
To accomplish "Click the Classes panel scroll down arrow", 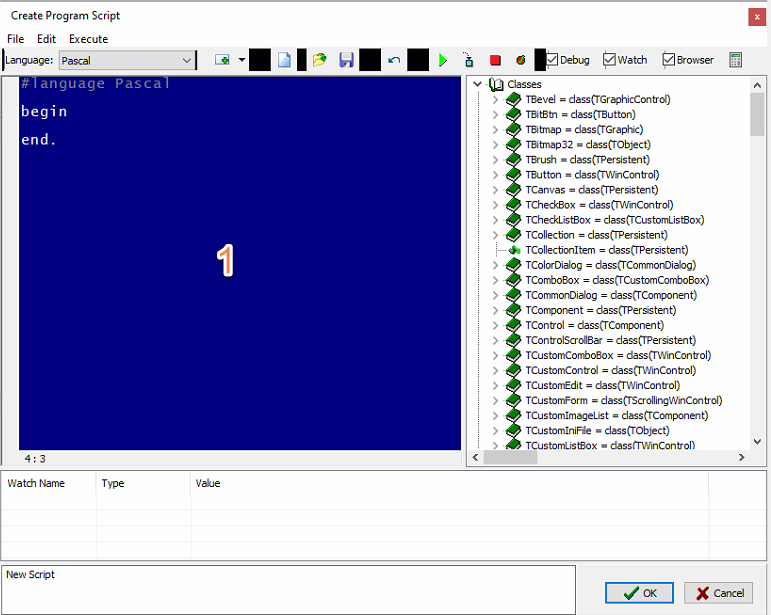I will [x=757, y=441].
